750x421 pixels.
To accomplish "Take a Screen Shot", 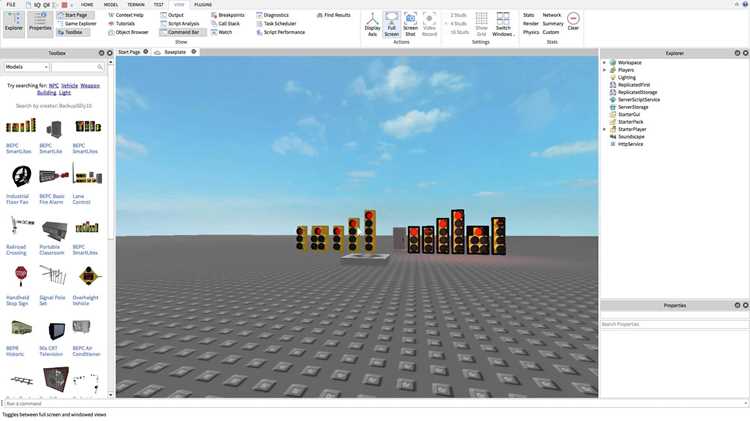I will click(410, 24).
